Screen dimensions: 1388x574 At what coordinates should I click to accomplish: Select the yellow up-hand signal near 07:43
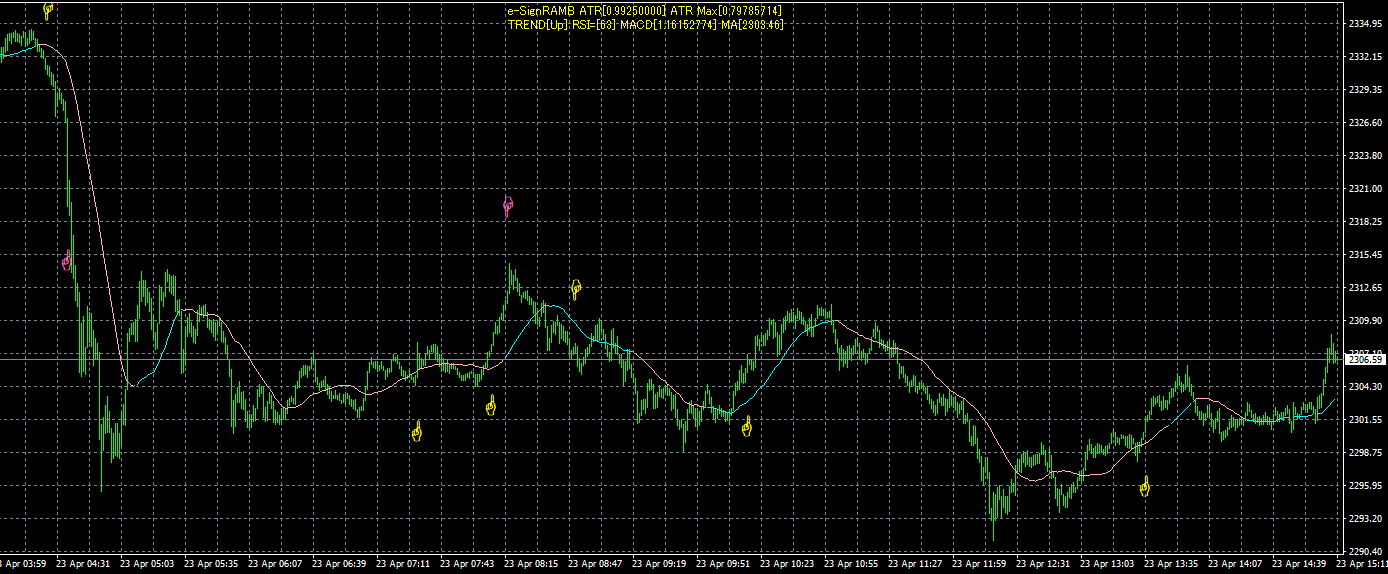(x=491, y=406)
